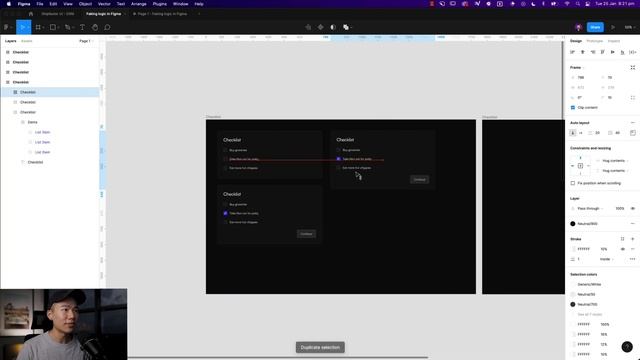Open the distribute spacing dropdown
This screenshot has height=360, width=640.
point(633,52)
